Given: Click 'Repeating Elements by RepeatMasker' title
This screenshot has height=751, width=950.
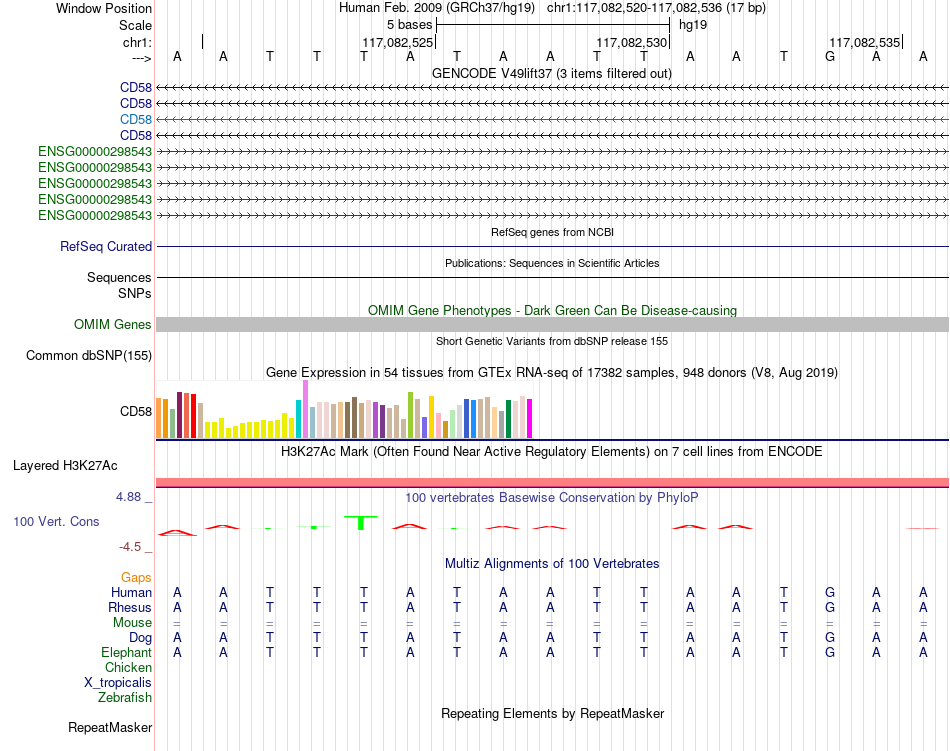Looking at the screenshot, I should 552,713.
